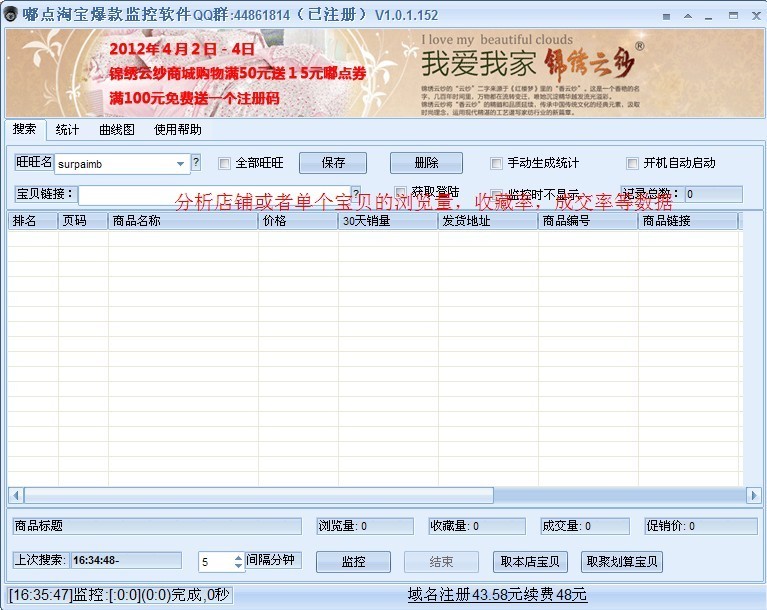Click the 浏览量 value field
Viewport: 767px width, 610px height.
click(365, 526)
